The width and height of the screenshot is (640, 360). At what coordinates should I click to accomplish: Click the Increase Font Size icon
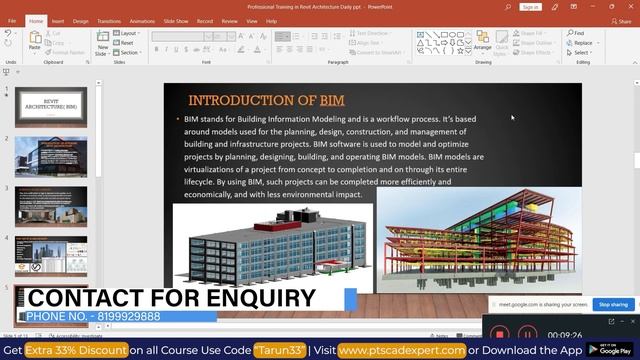241,36
